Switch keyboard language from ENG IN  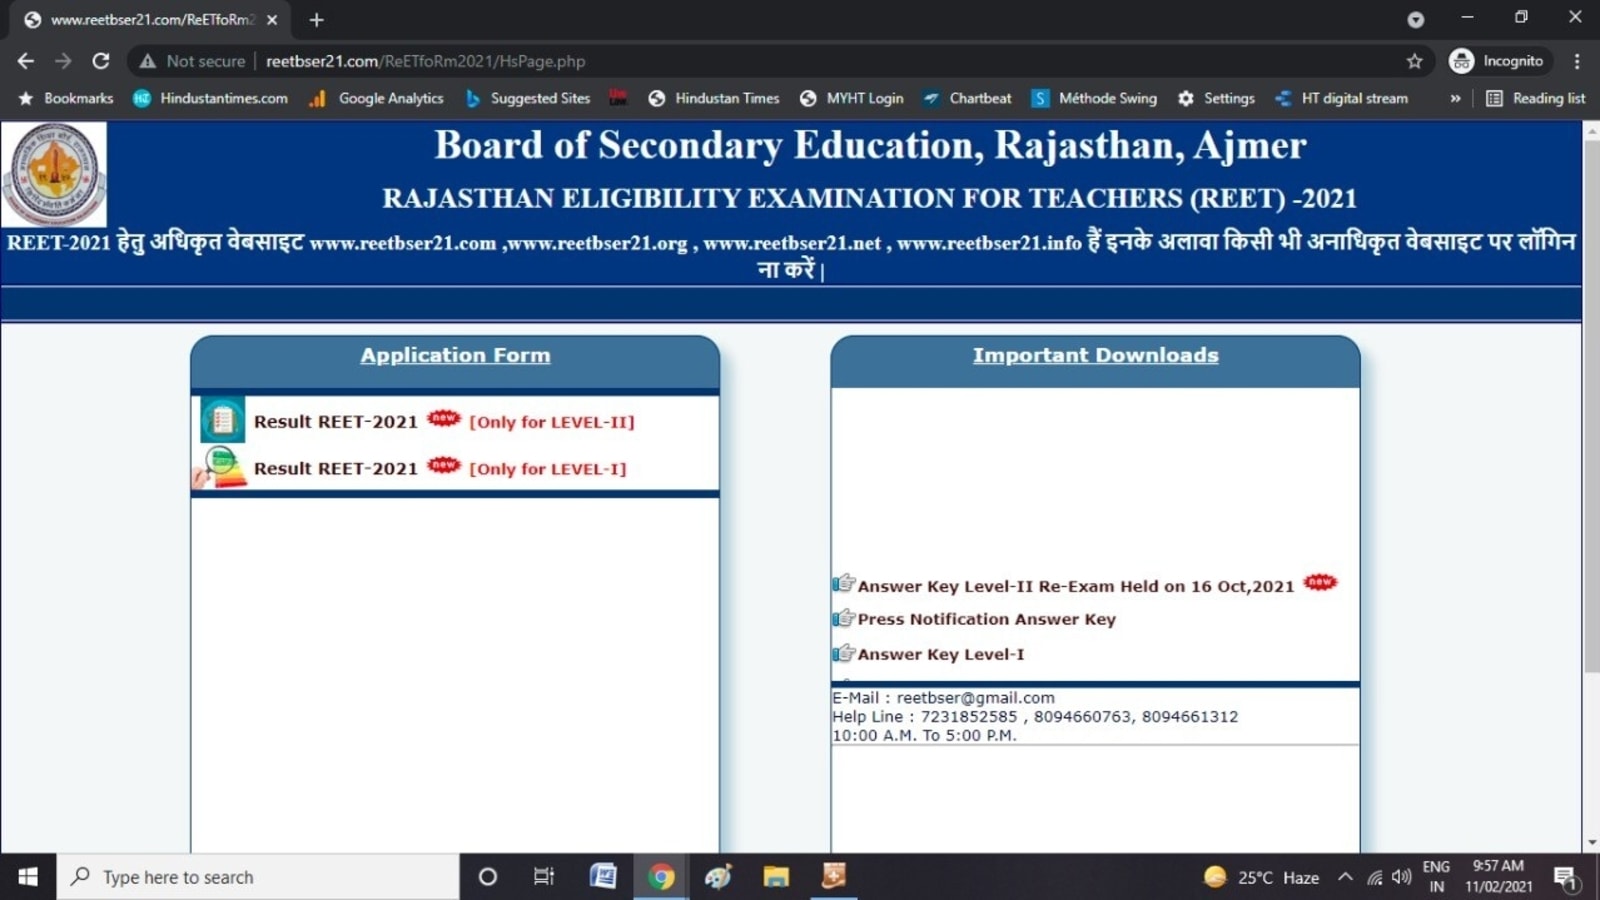pyautogui.click(x=1436, y=876)
